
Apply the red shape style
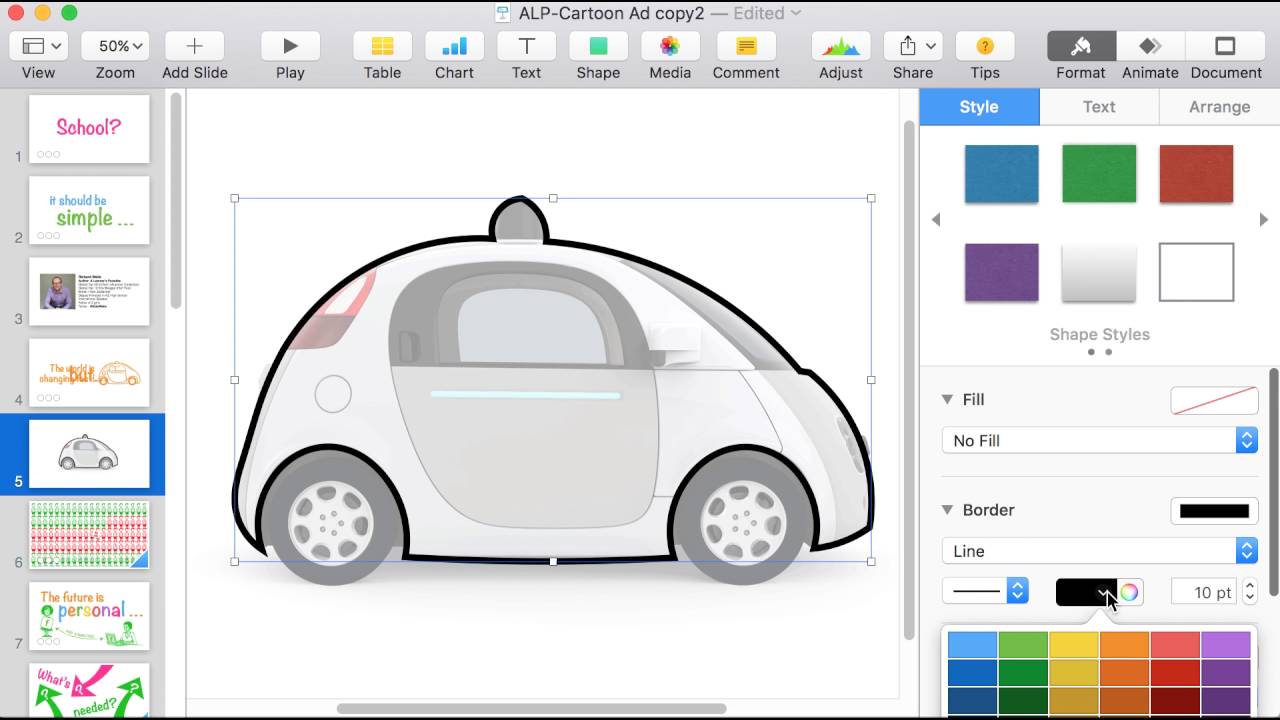(1196, 174)
